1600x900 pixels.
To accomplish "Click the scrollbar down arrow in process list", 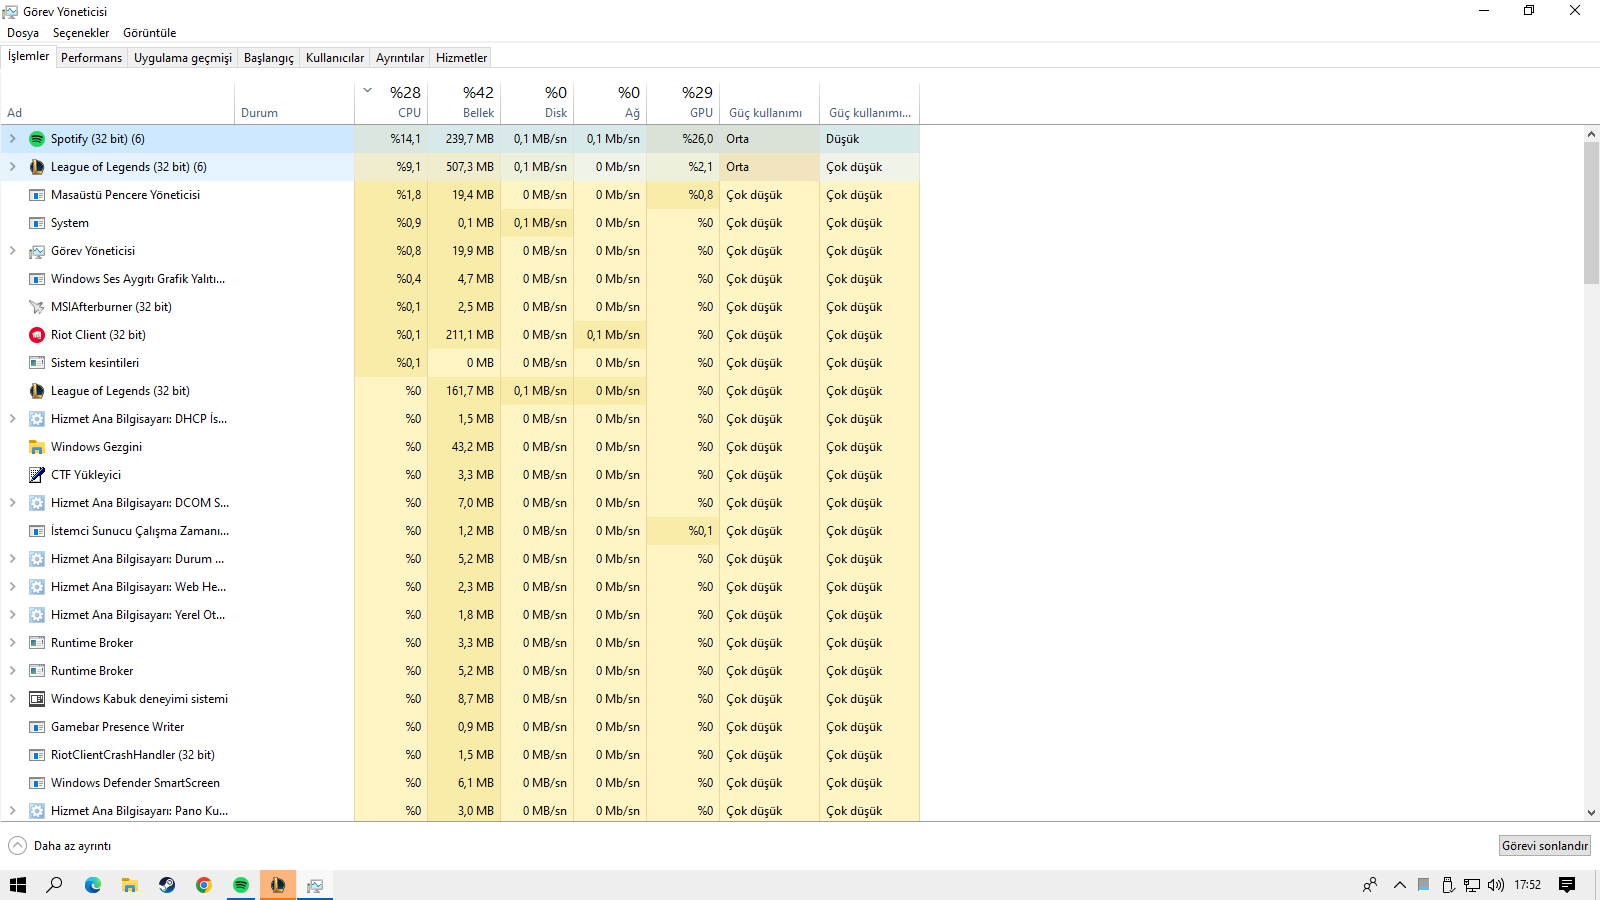I will (1591, 813).
